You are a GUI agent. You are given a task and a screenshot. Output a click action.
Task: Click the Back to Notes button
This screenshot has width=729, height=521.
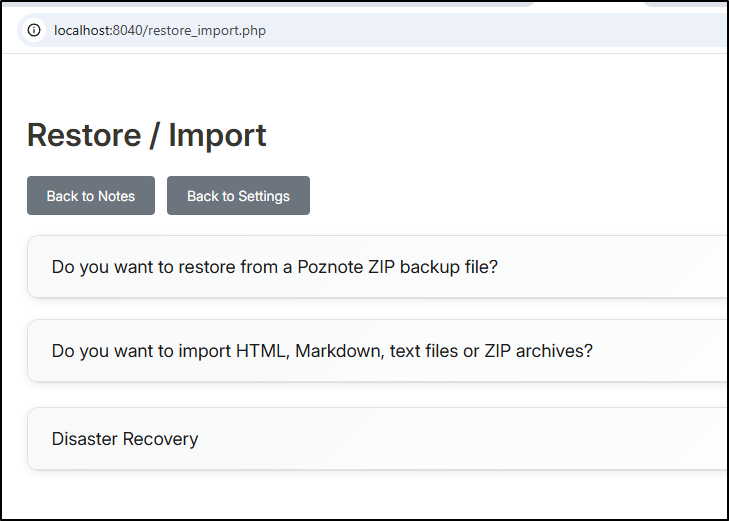coord(91,196)
